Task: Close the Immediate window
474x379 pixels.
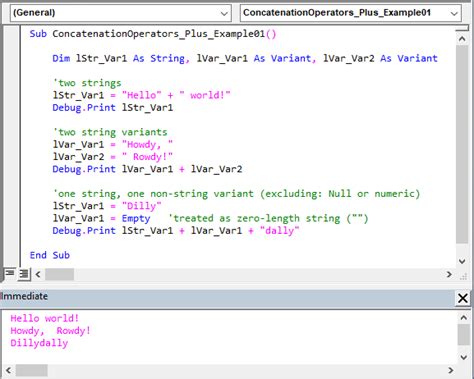Action: coord(463,298)
